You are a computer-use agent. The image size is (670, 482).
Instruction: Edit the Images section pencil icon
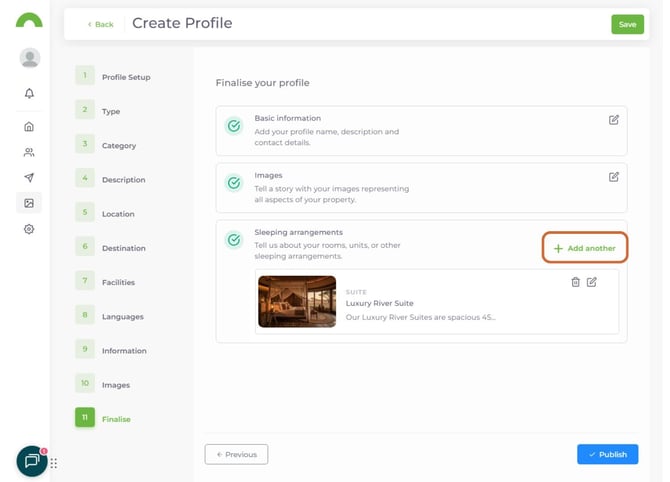point(613,177)
